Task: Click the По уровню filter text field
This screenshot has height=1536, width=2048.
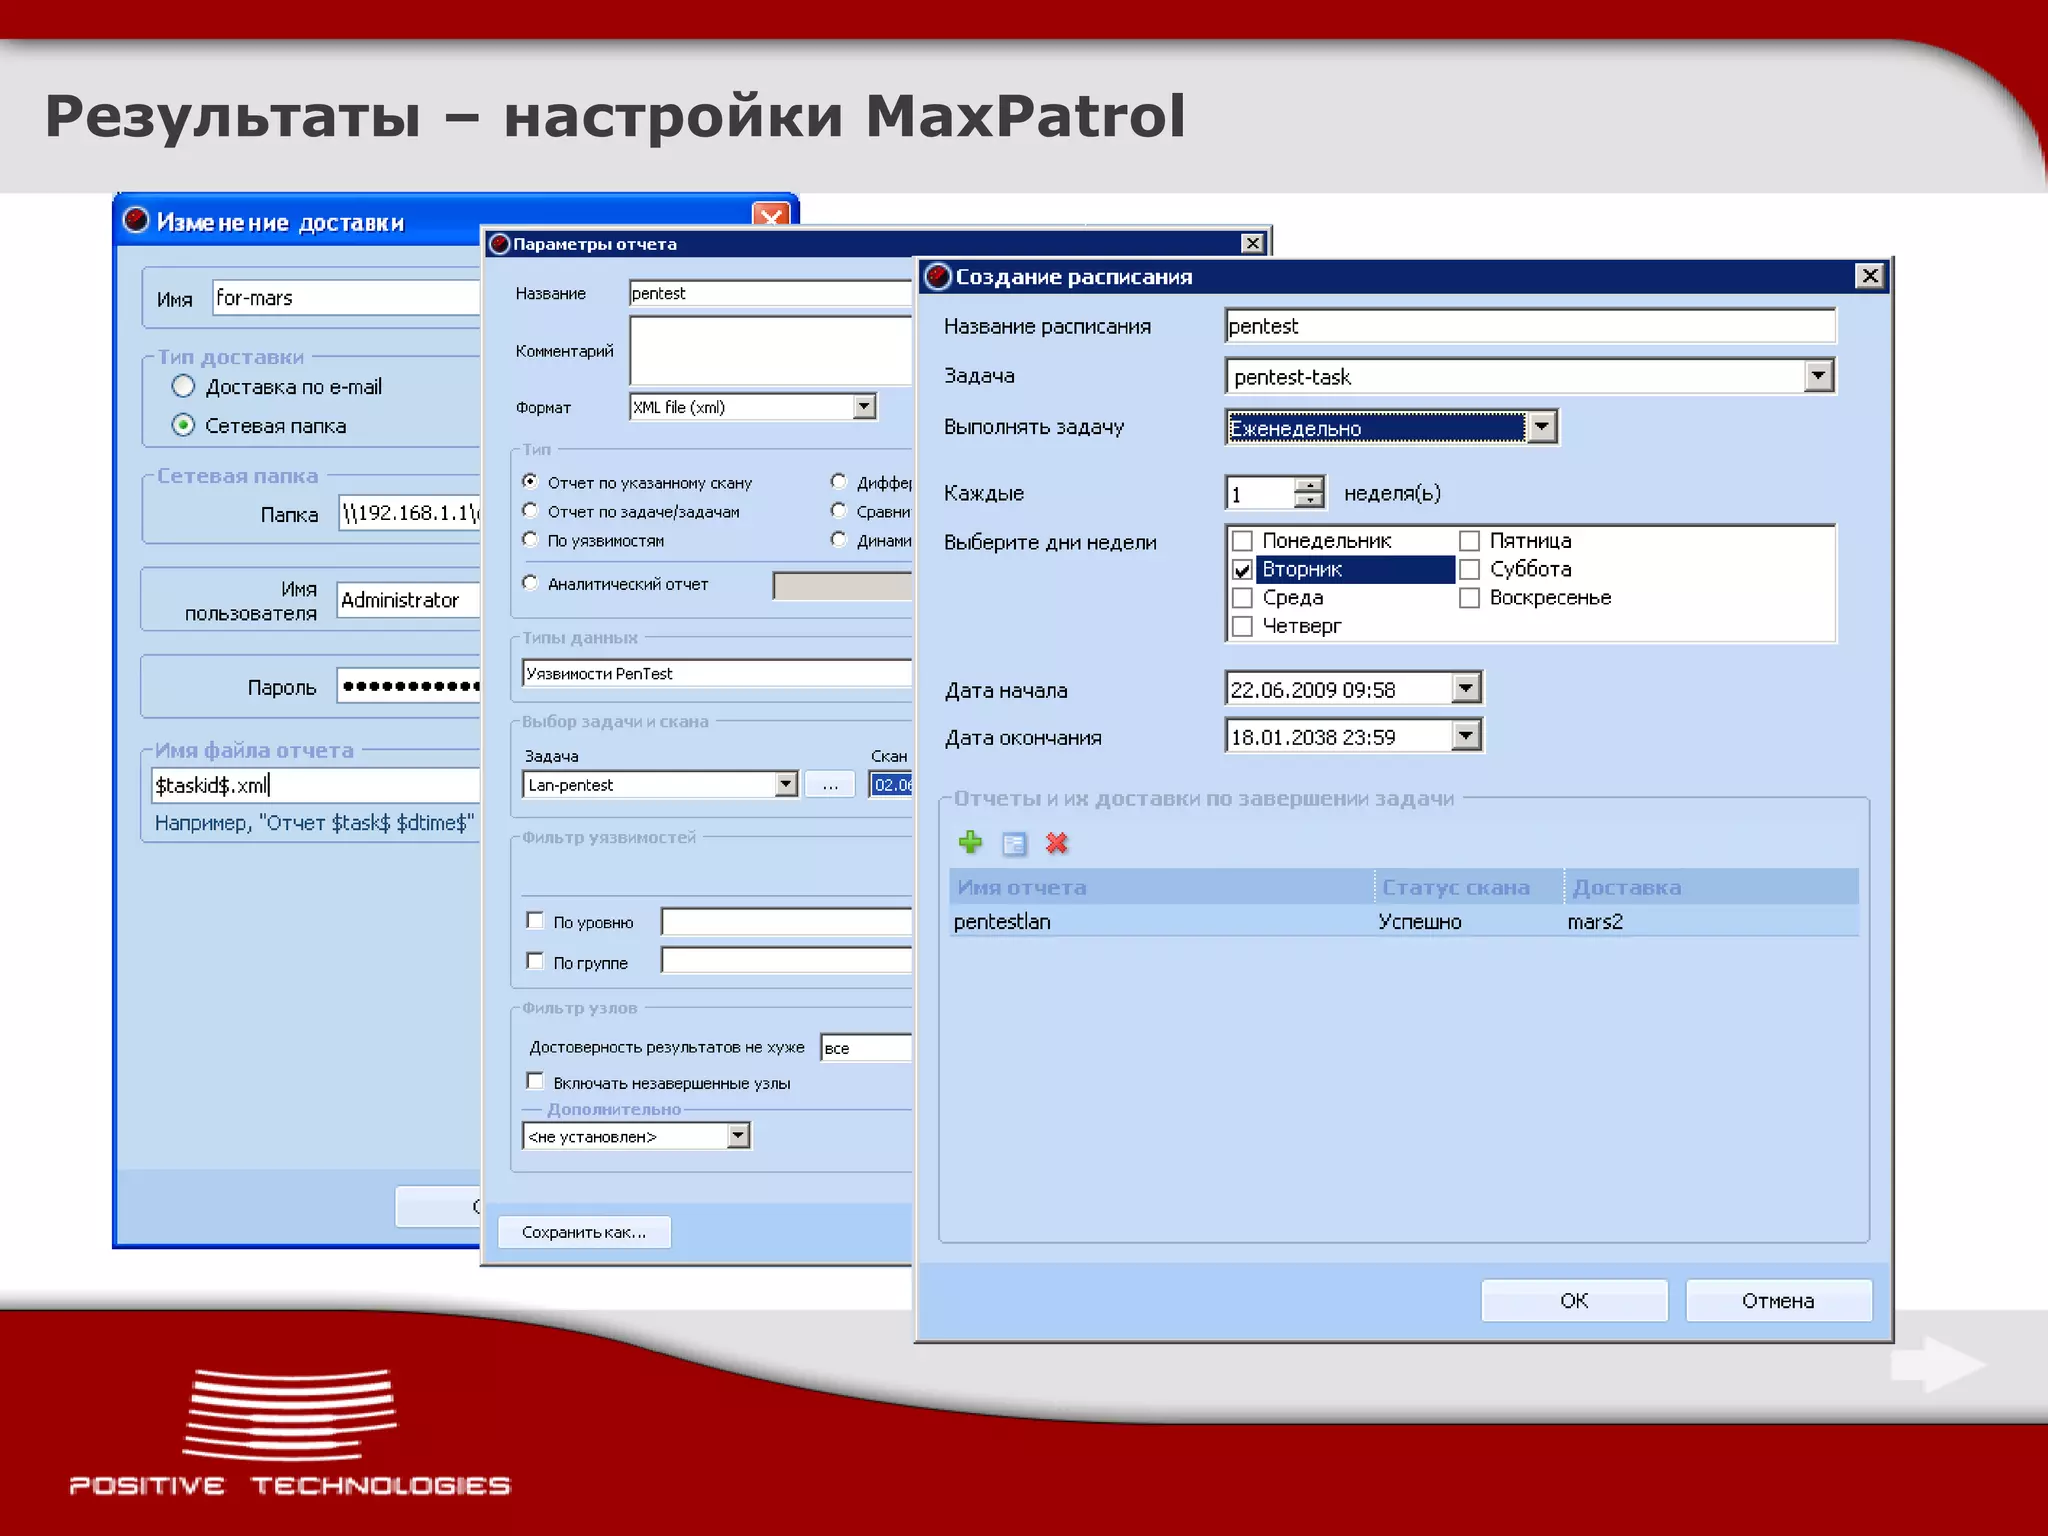Action: point(786,921)
